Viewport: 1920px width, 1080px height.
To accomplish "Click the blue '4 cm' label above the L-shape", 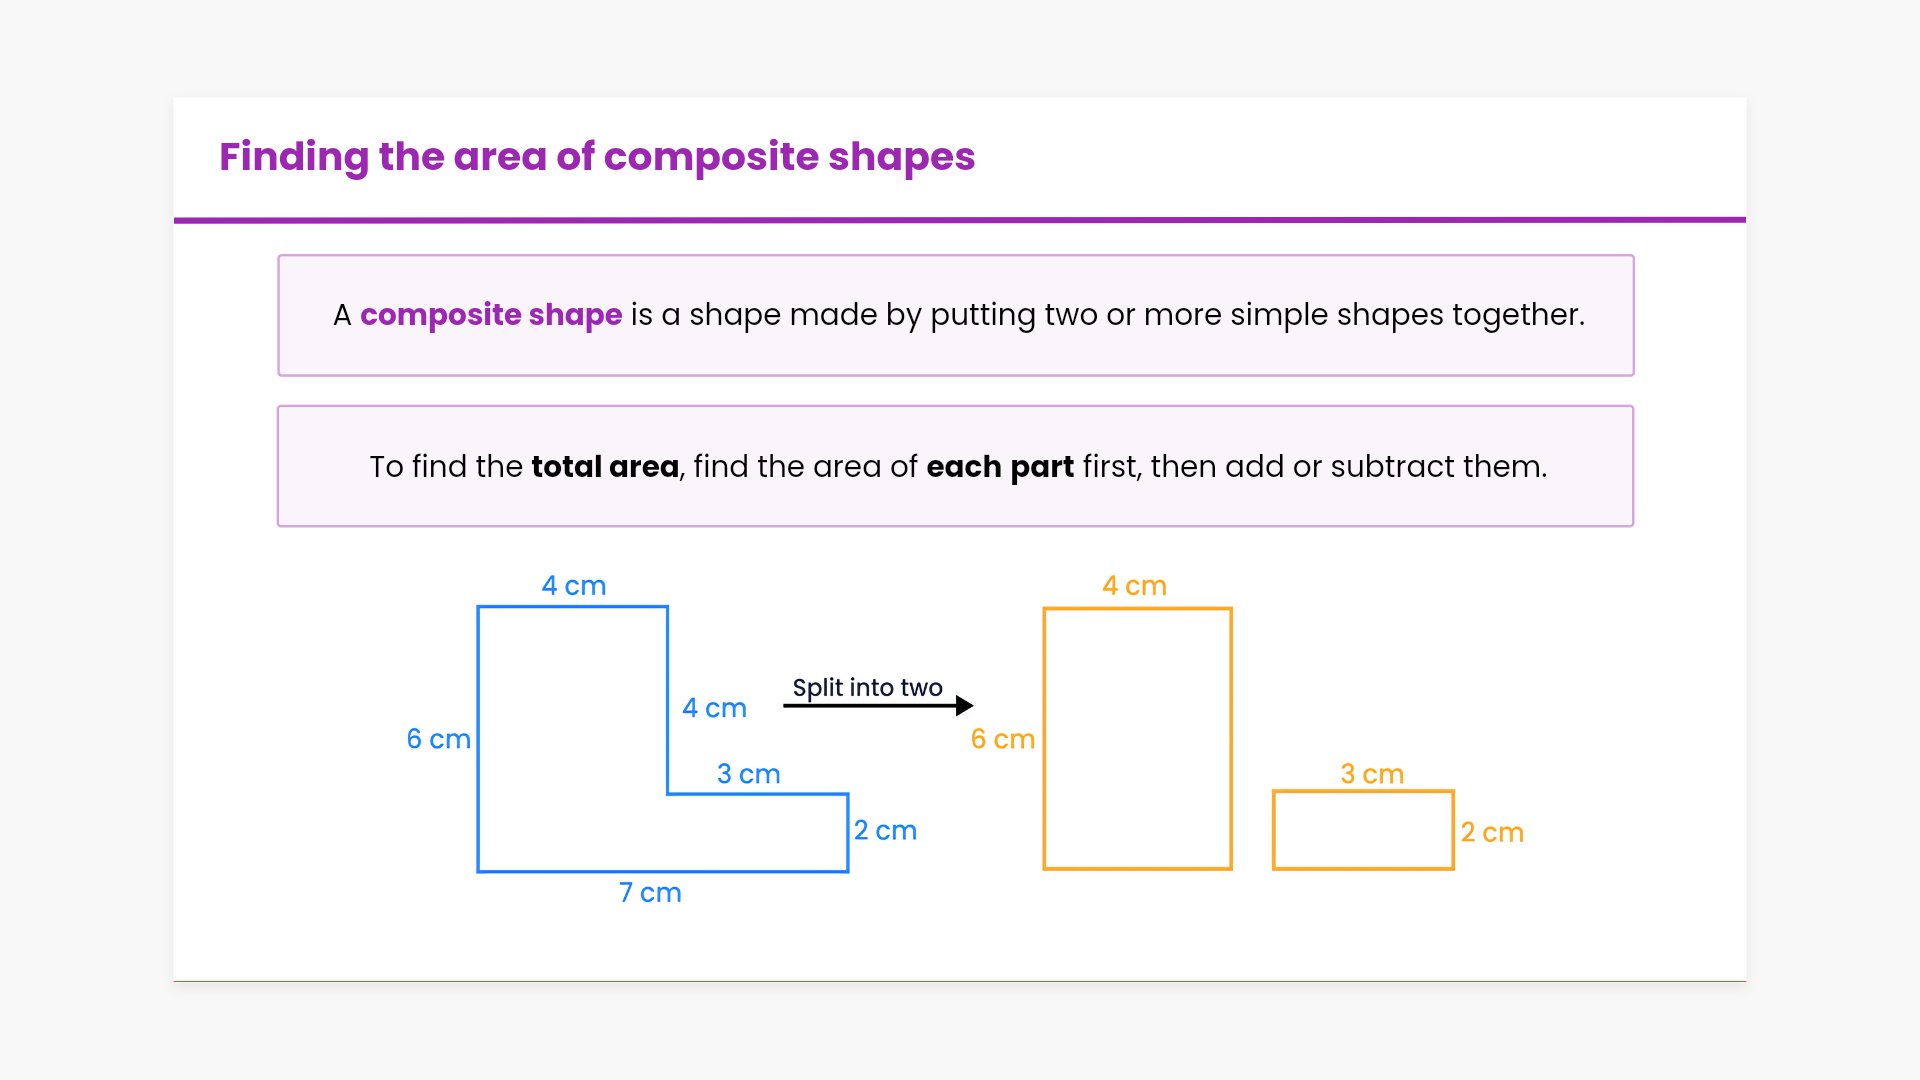I will (573, 586).
